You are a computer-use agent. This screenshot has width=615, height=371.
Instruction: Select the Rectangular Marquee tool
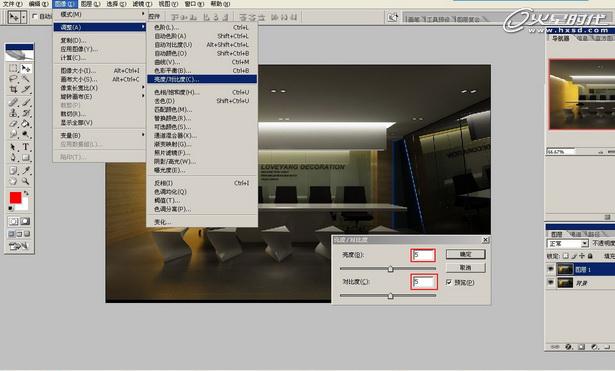pyautogui.click(x=13, y=69)
